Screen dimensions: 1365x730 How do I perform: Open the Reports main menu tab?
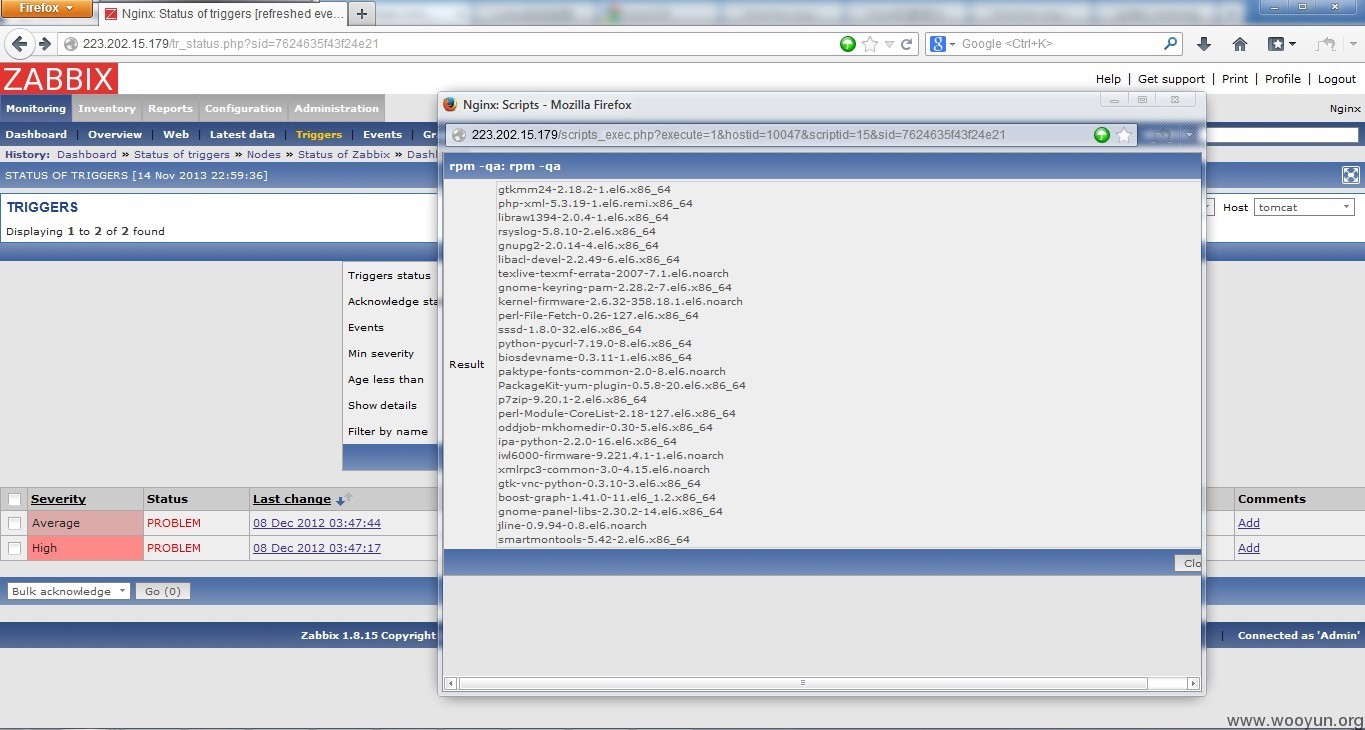(171, 109)
